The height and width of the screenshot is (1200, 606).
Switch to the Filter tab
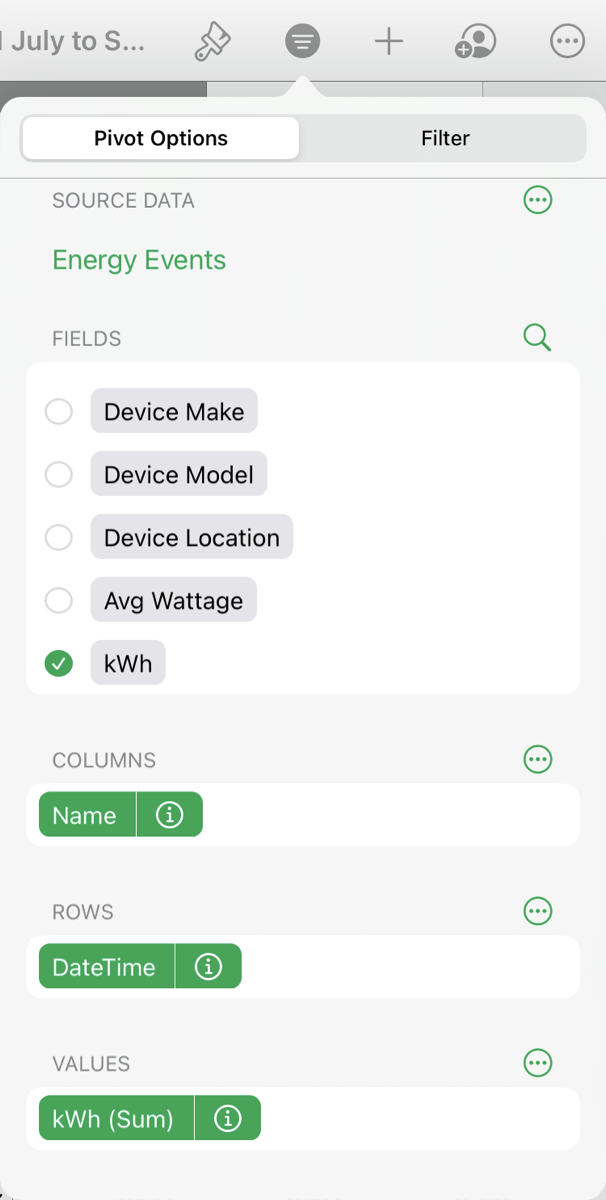445,139
